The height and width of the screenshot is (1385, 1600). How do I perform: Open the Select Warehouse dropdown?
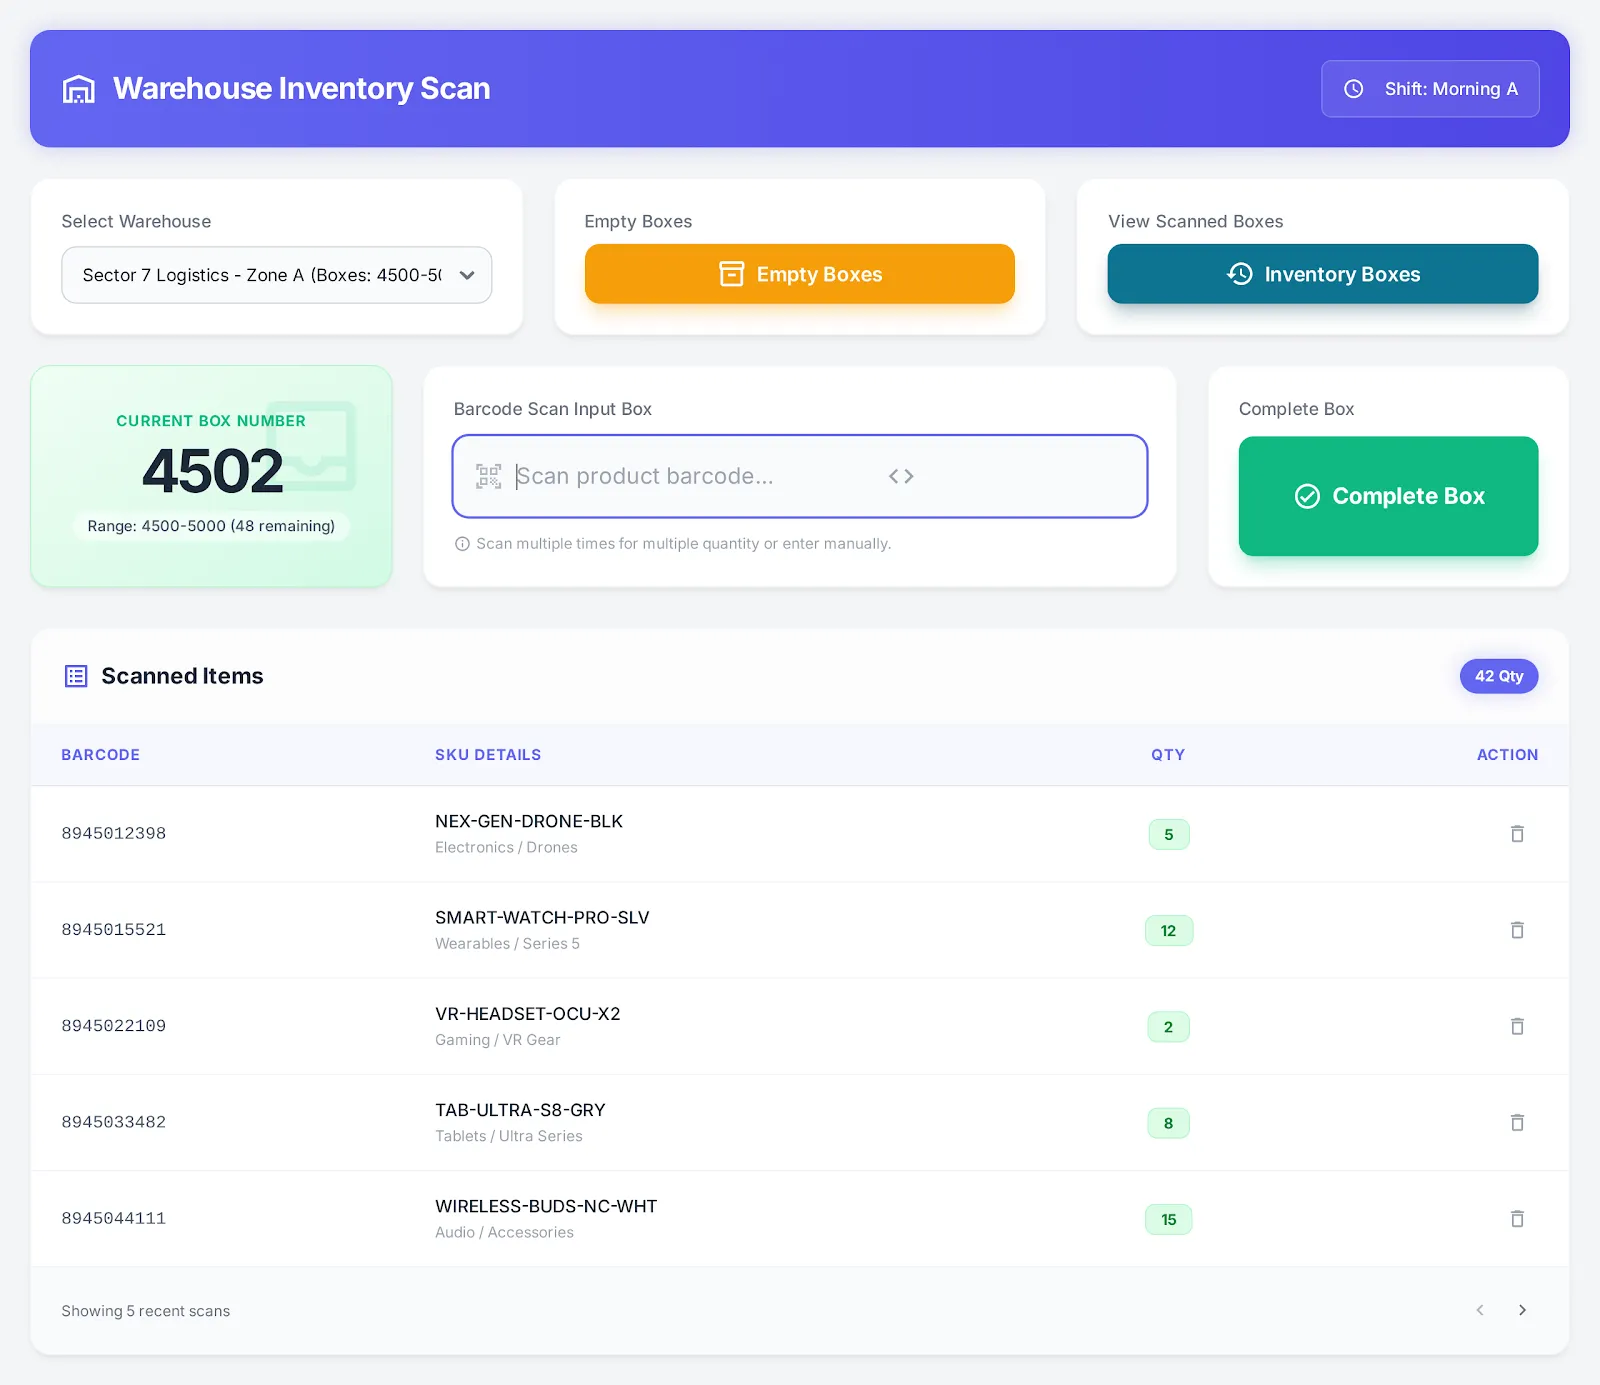(x=276, y=274)
